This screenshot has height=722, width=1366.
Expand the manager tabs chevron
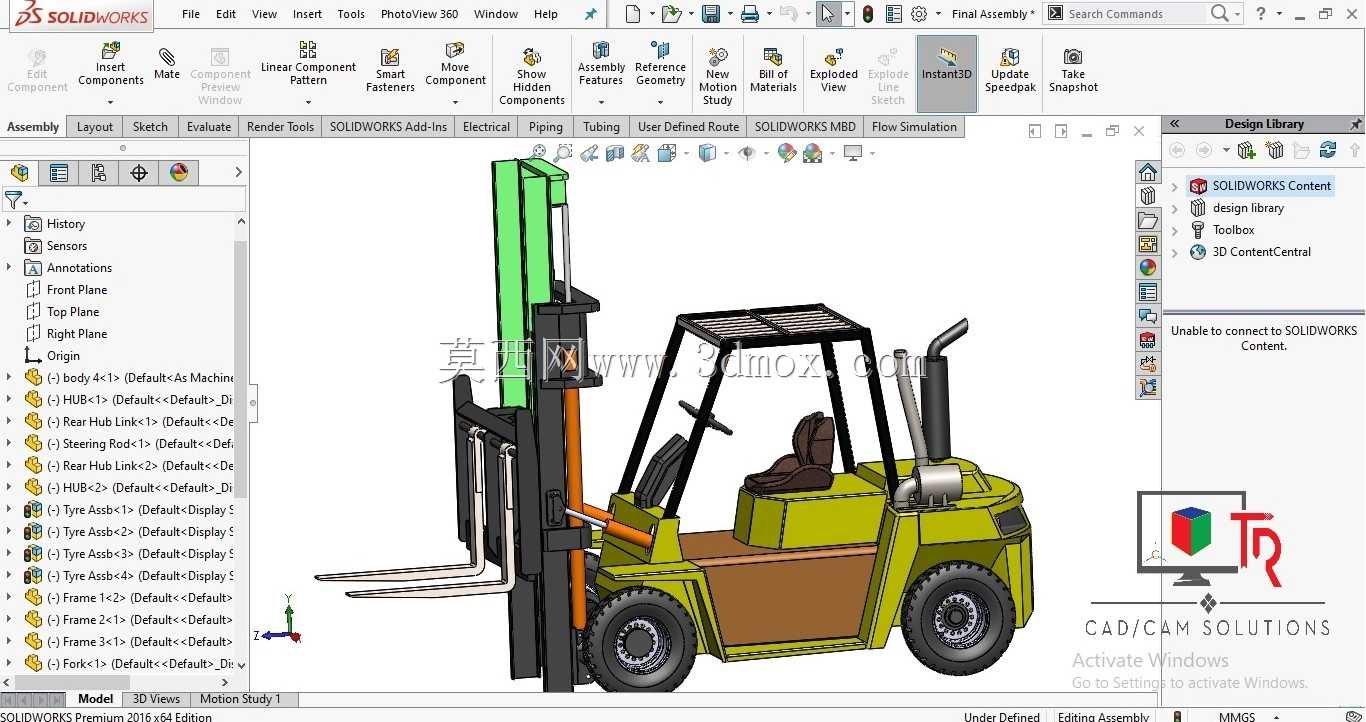tap(238, 173)
